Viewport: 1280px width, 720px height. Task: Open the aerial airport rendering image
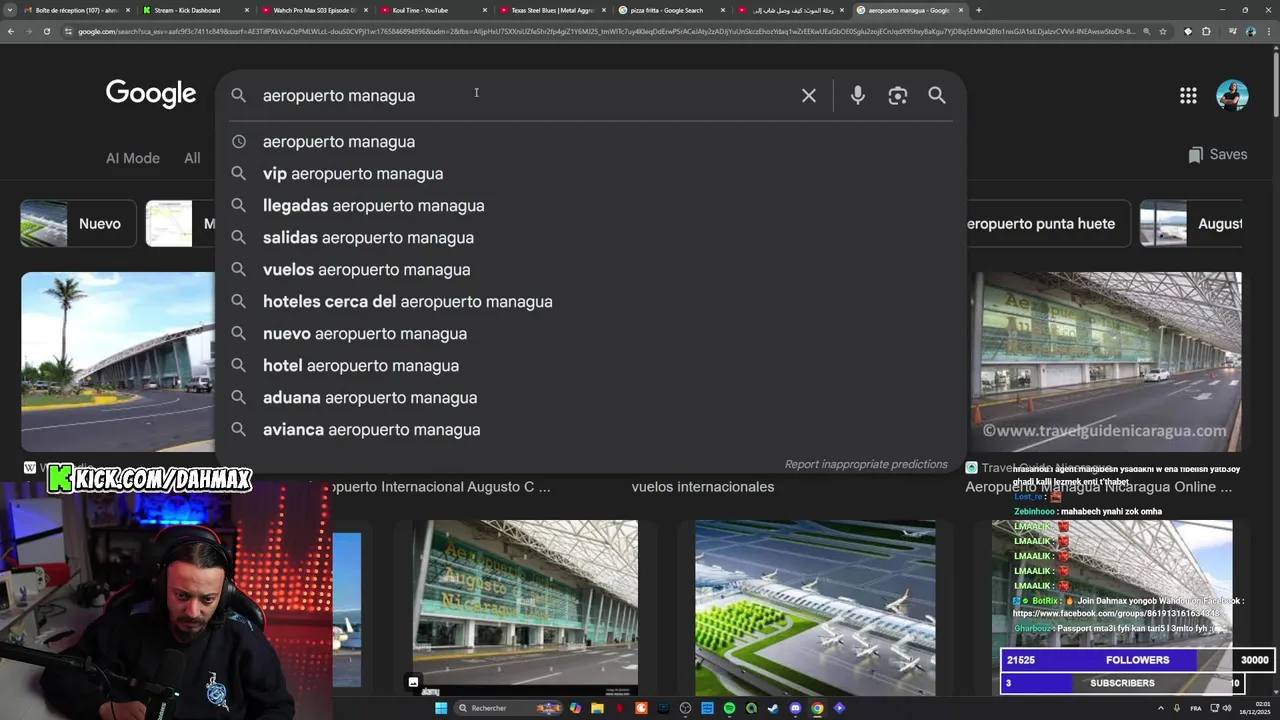[x=815, y=607]
